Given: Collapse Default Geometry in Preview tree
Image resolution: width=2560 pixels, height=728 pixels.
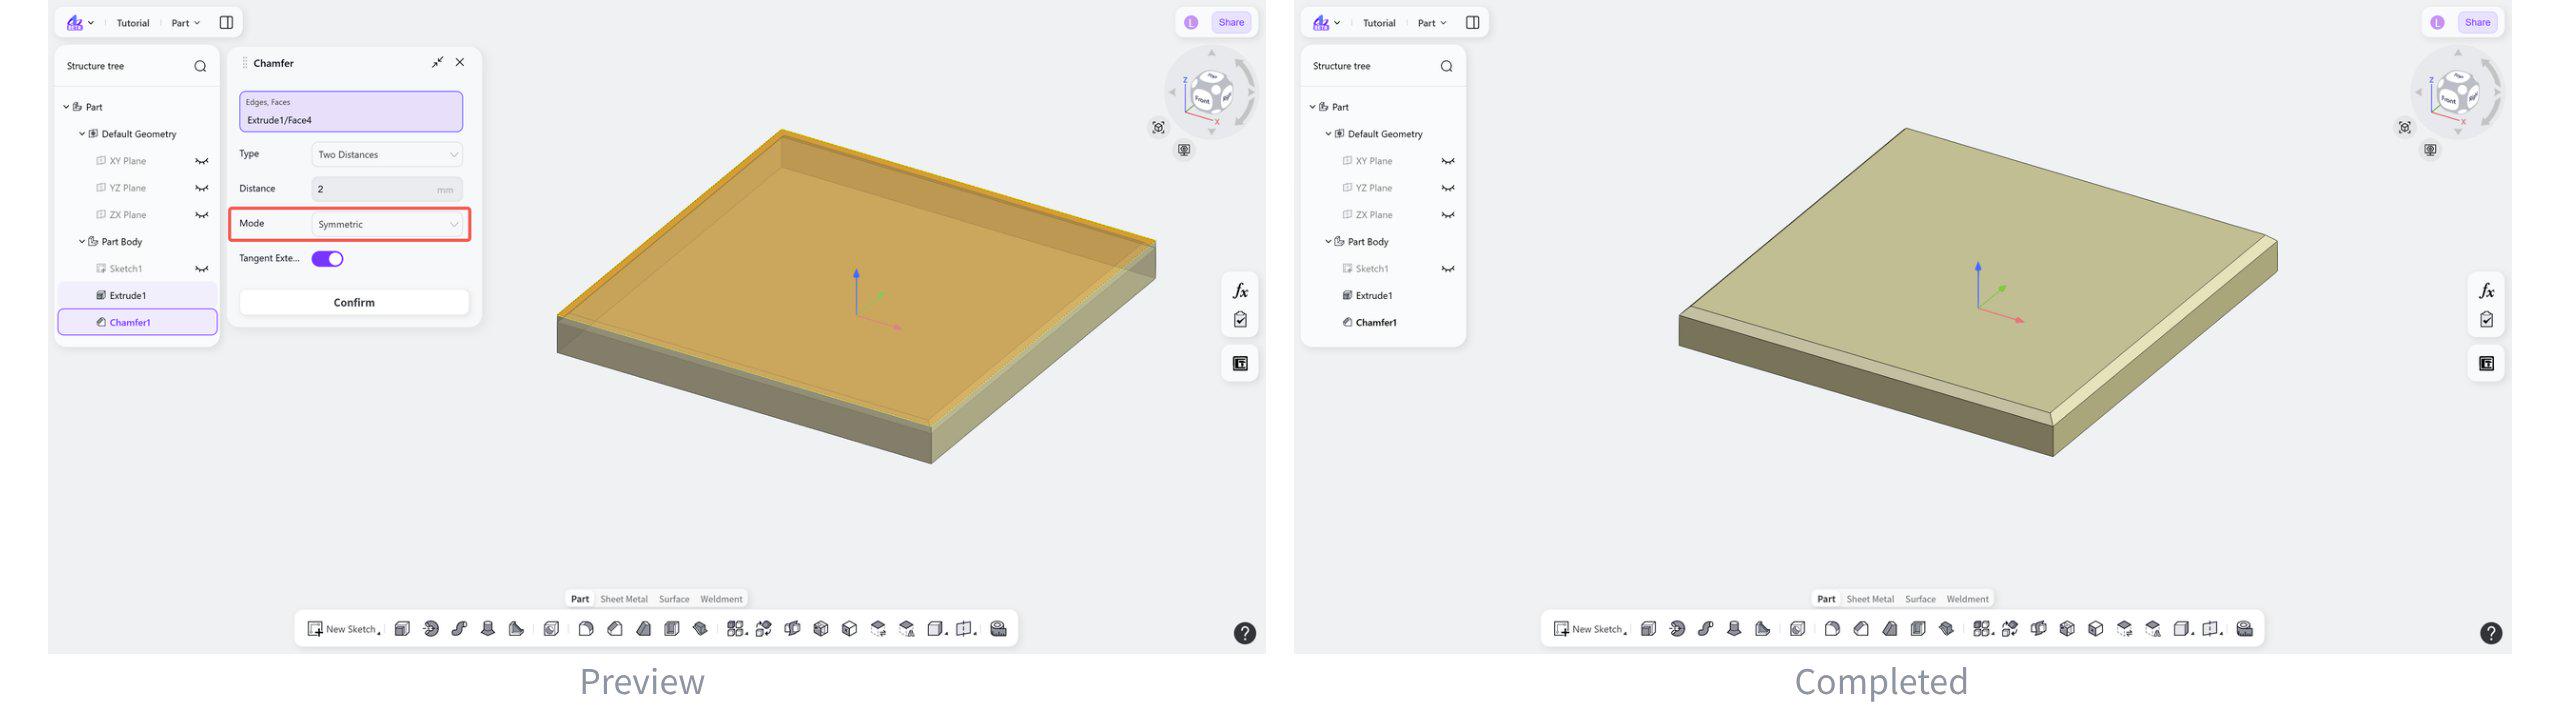Looking at the screenshot, I should [82, 134].
